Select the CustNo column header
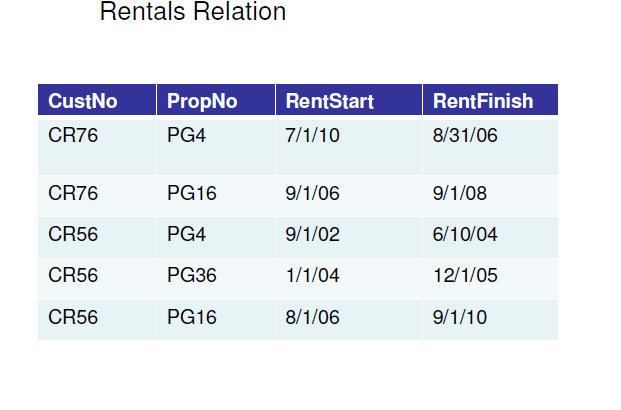The width and height of the screenshot is (621, 410). tap(83, 101)
